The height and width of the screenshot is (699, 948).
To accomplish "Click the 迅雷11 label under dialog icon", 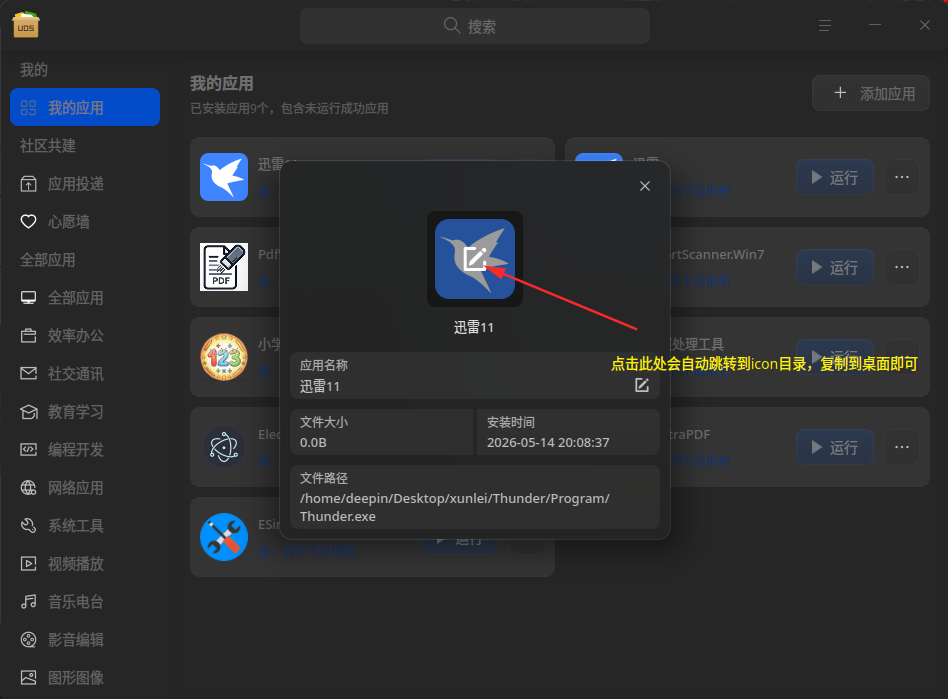I will pyautogui.click(x=474, y=328).
